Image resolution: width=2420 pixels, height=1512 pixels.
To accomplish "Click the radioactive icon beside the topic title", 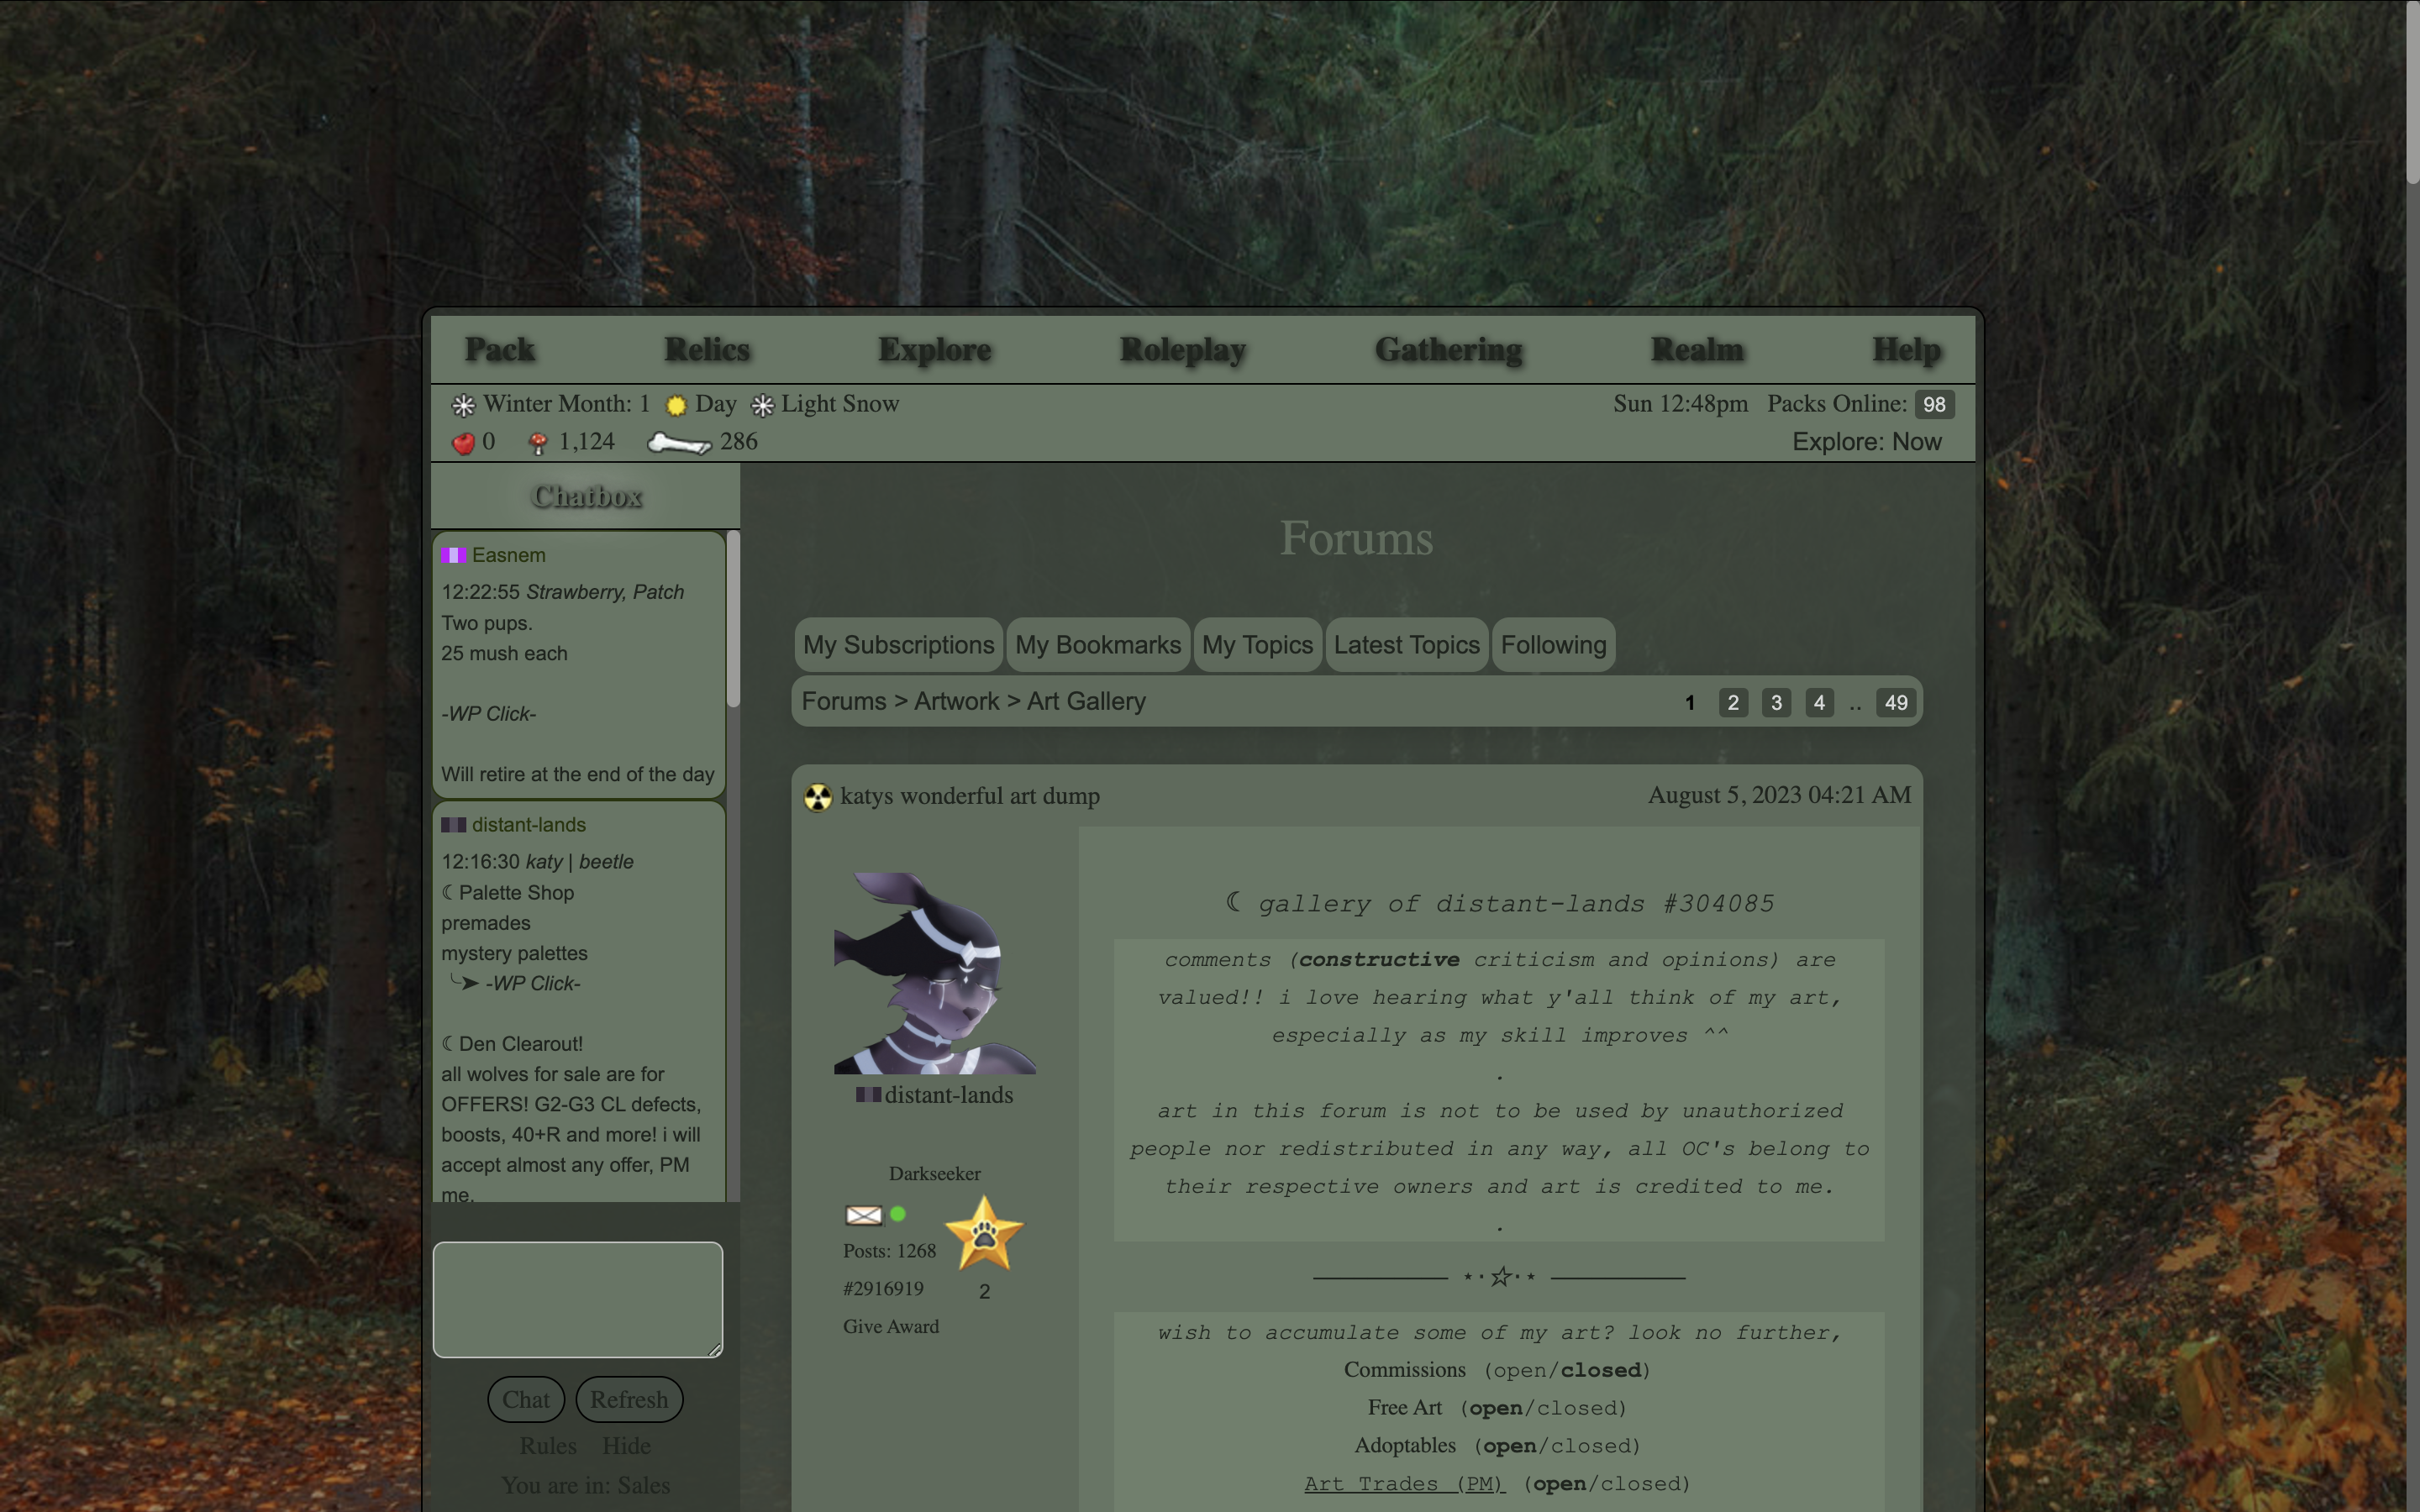I will point(818,797).
